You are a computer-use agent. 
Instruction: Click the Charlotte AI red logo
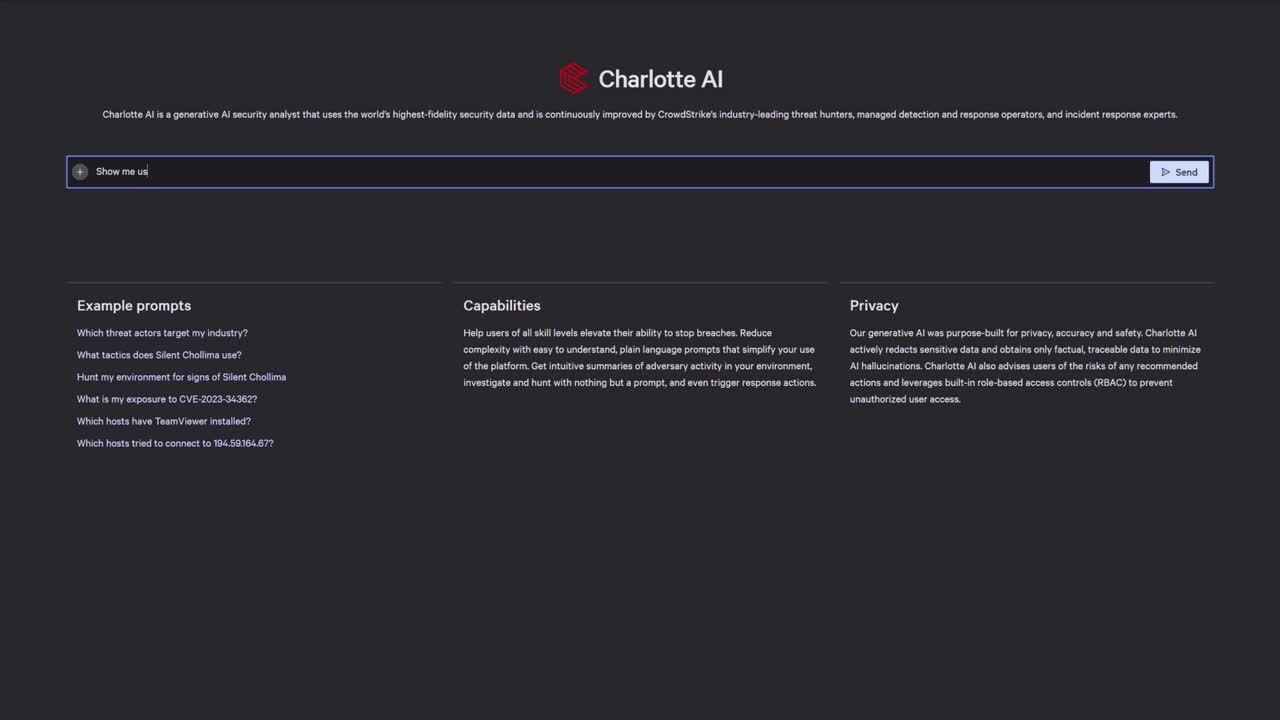pyautogui.click(x=574, y=79)
